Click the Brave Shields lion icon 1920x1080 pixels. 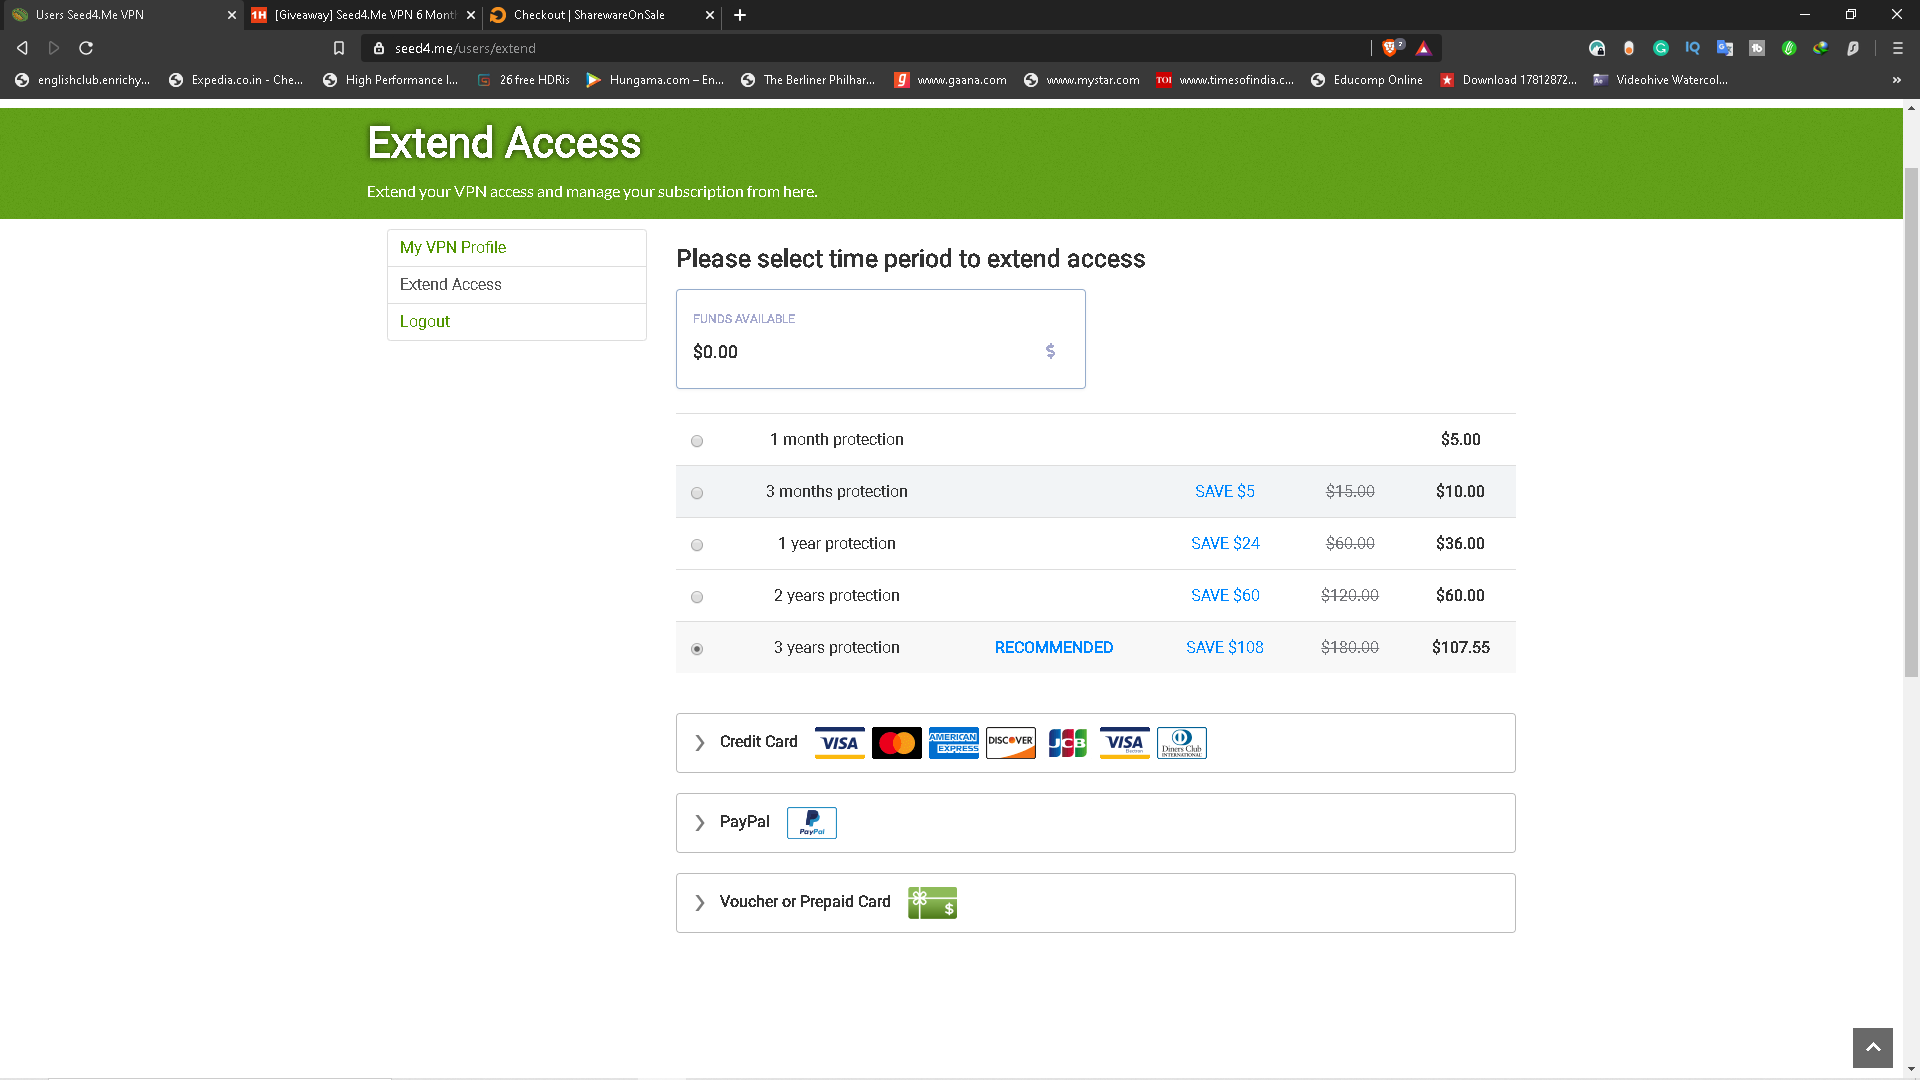[x=1390, y=48]
